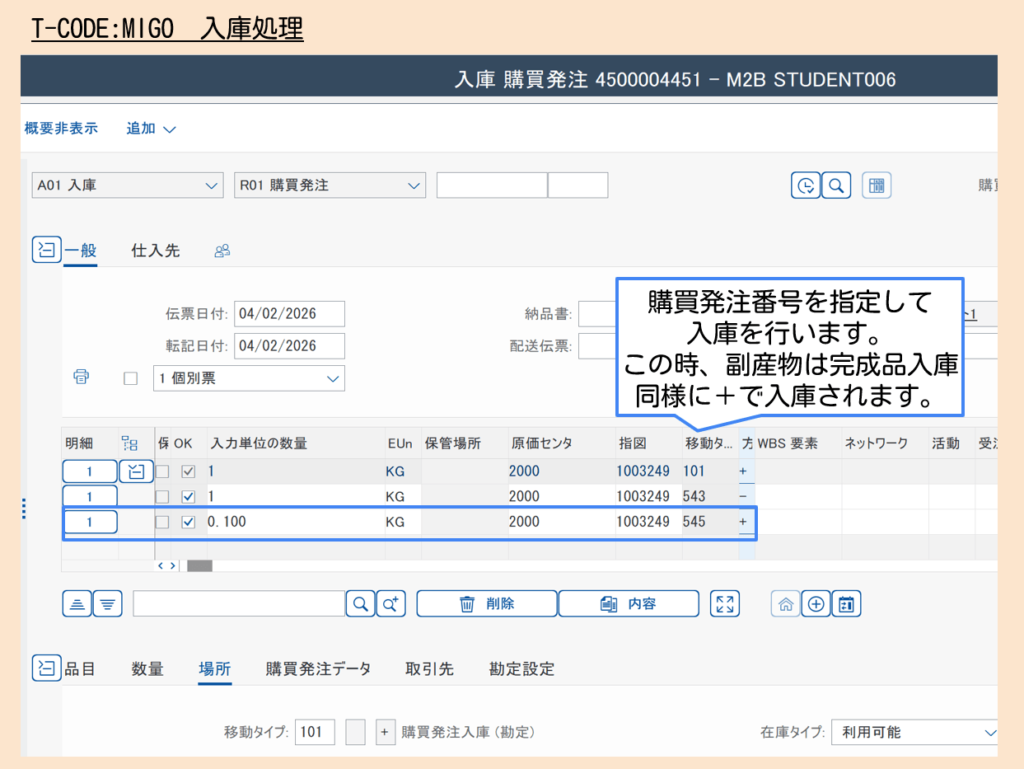Viewport: 1024px width, 769px height.
Task: Click the fullscreen expand icon below table
Action: [725, 604]
